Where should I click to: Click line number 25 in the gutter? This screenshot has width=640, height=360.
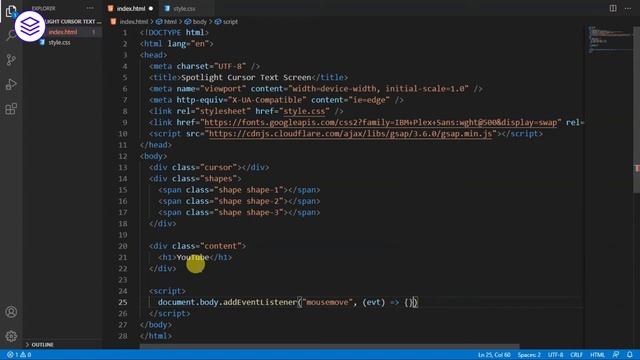coord(122,302)
